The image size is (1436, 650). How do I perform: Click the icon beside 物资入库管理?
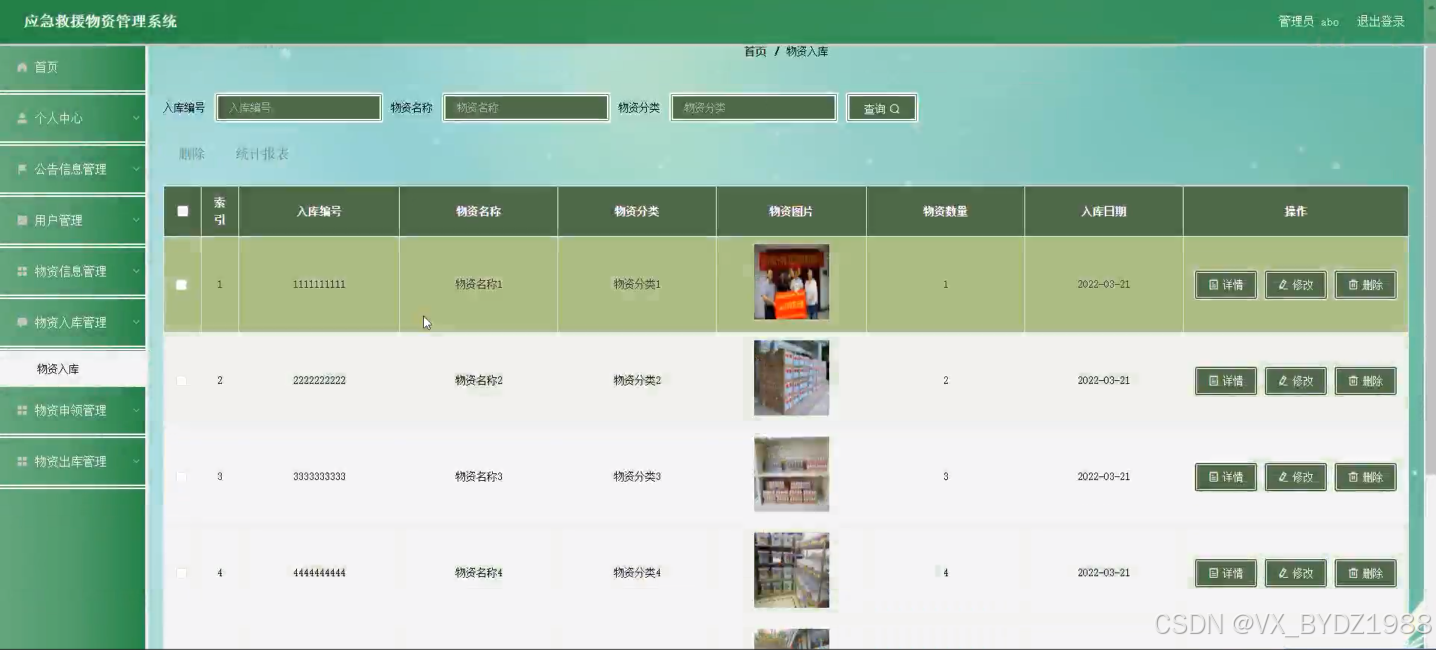[22, 322]
